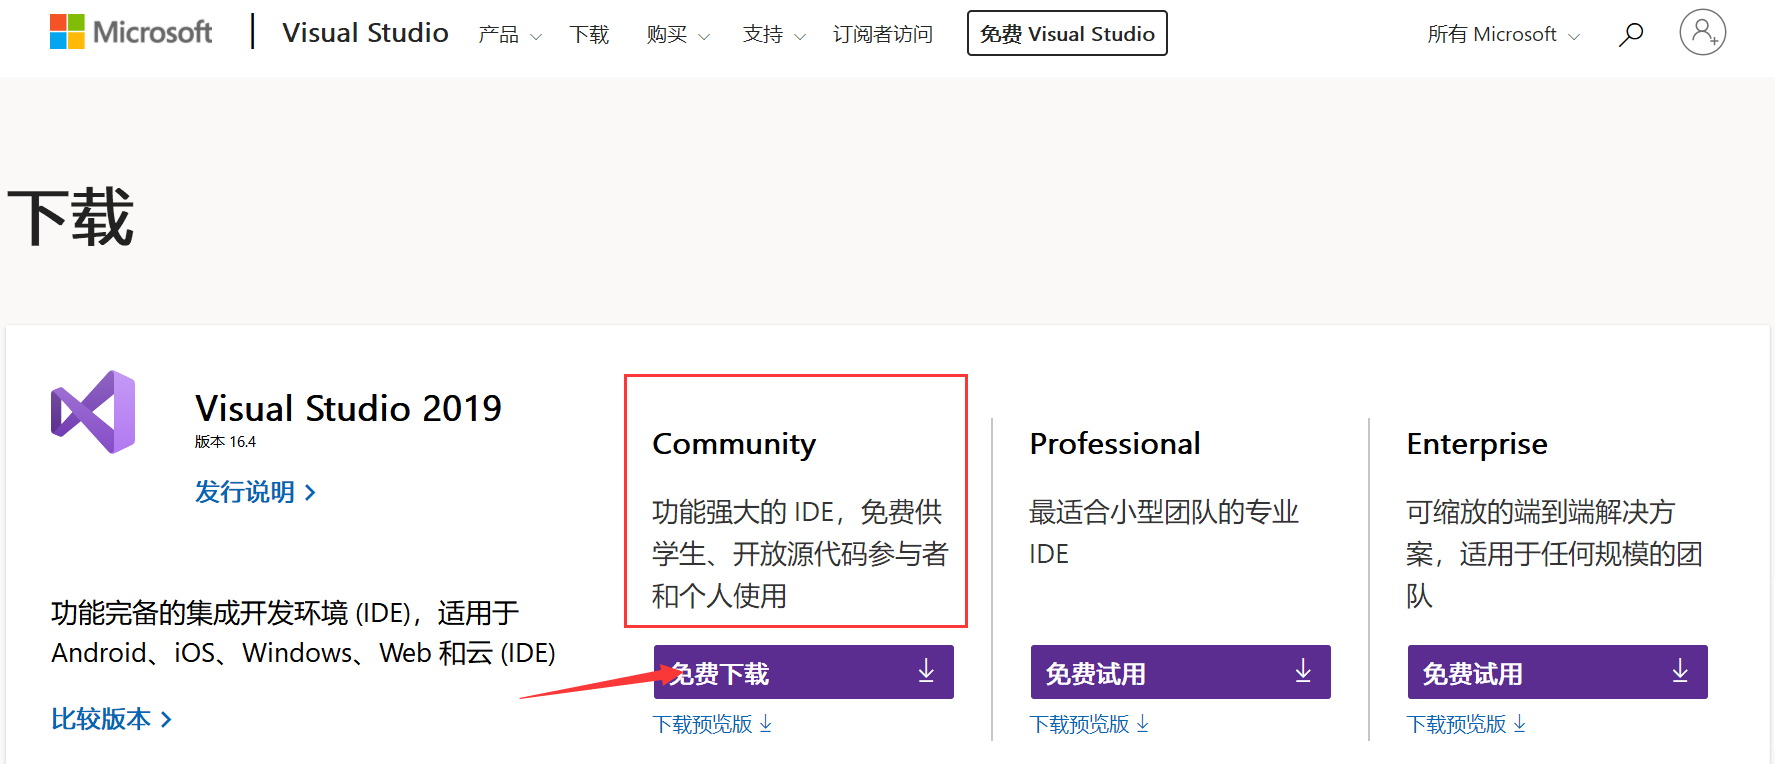Click download arrow on Professional 免费试用 button

pyautogui.click(x=1303, y=671)
